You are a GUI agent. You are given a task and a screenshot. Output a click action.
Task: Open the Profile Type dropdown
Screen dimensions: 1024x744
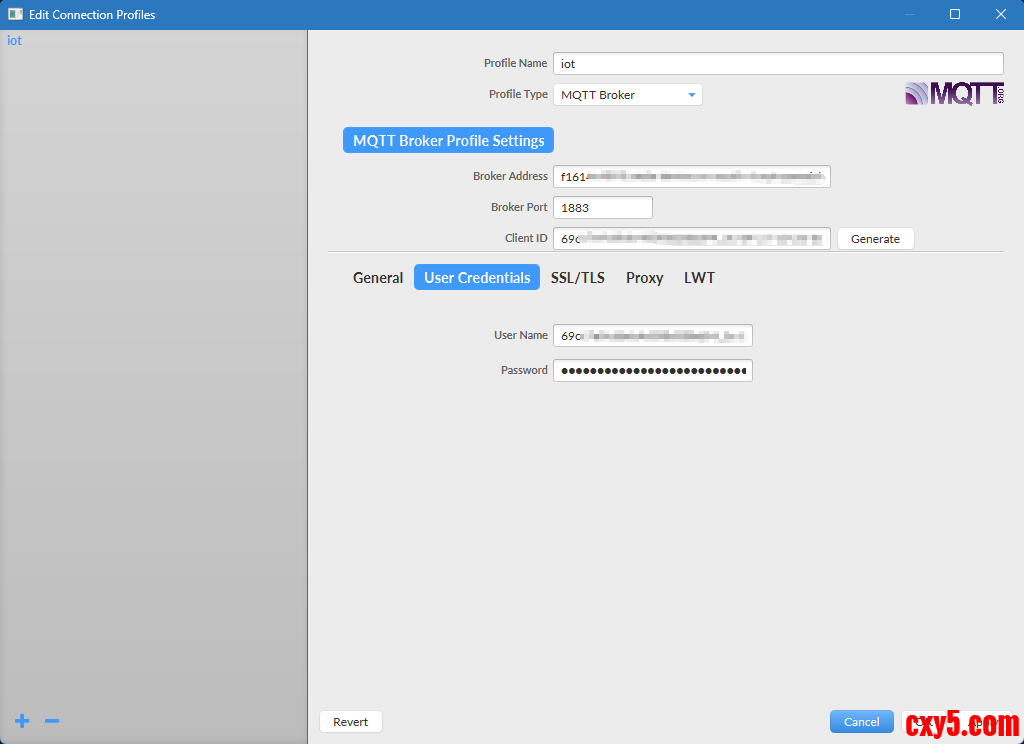point(628,95)
